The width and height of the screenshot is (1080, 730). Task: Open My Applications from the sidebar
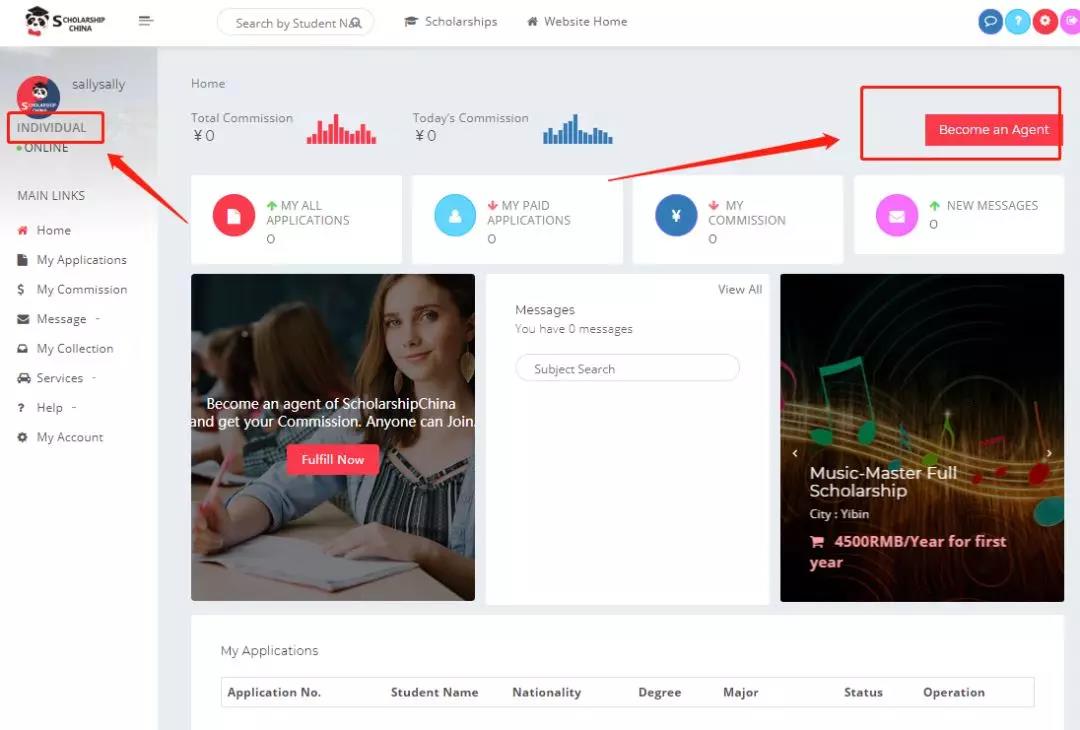click(72, 260)
